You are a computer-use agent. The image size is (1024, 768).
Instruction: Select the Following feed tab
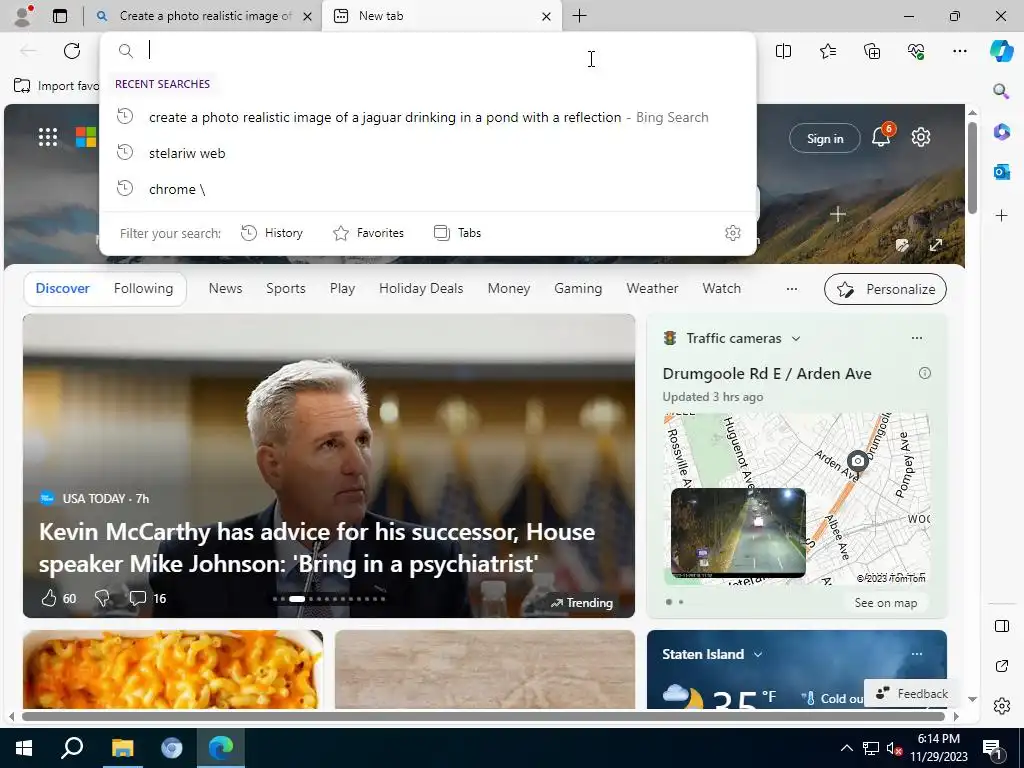143,288
